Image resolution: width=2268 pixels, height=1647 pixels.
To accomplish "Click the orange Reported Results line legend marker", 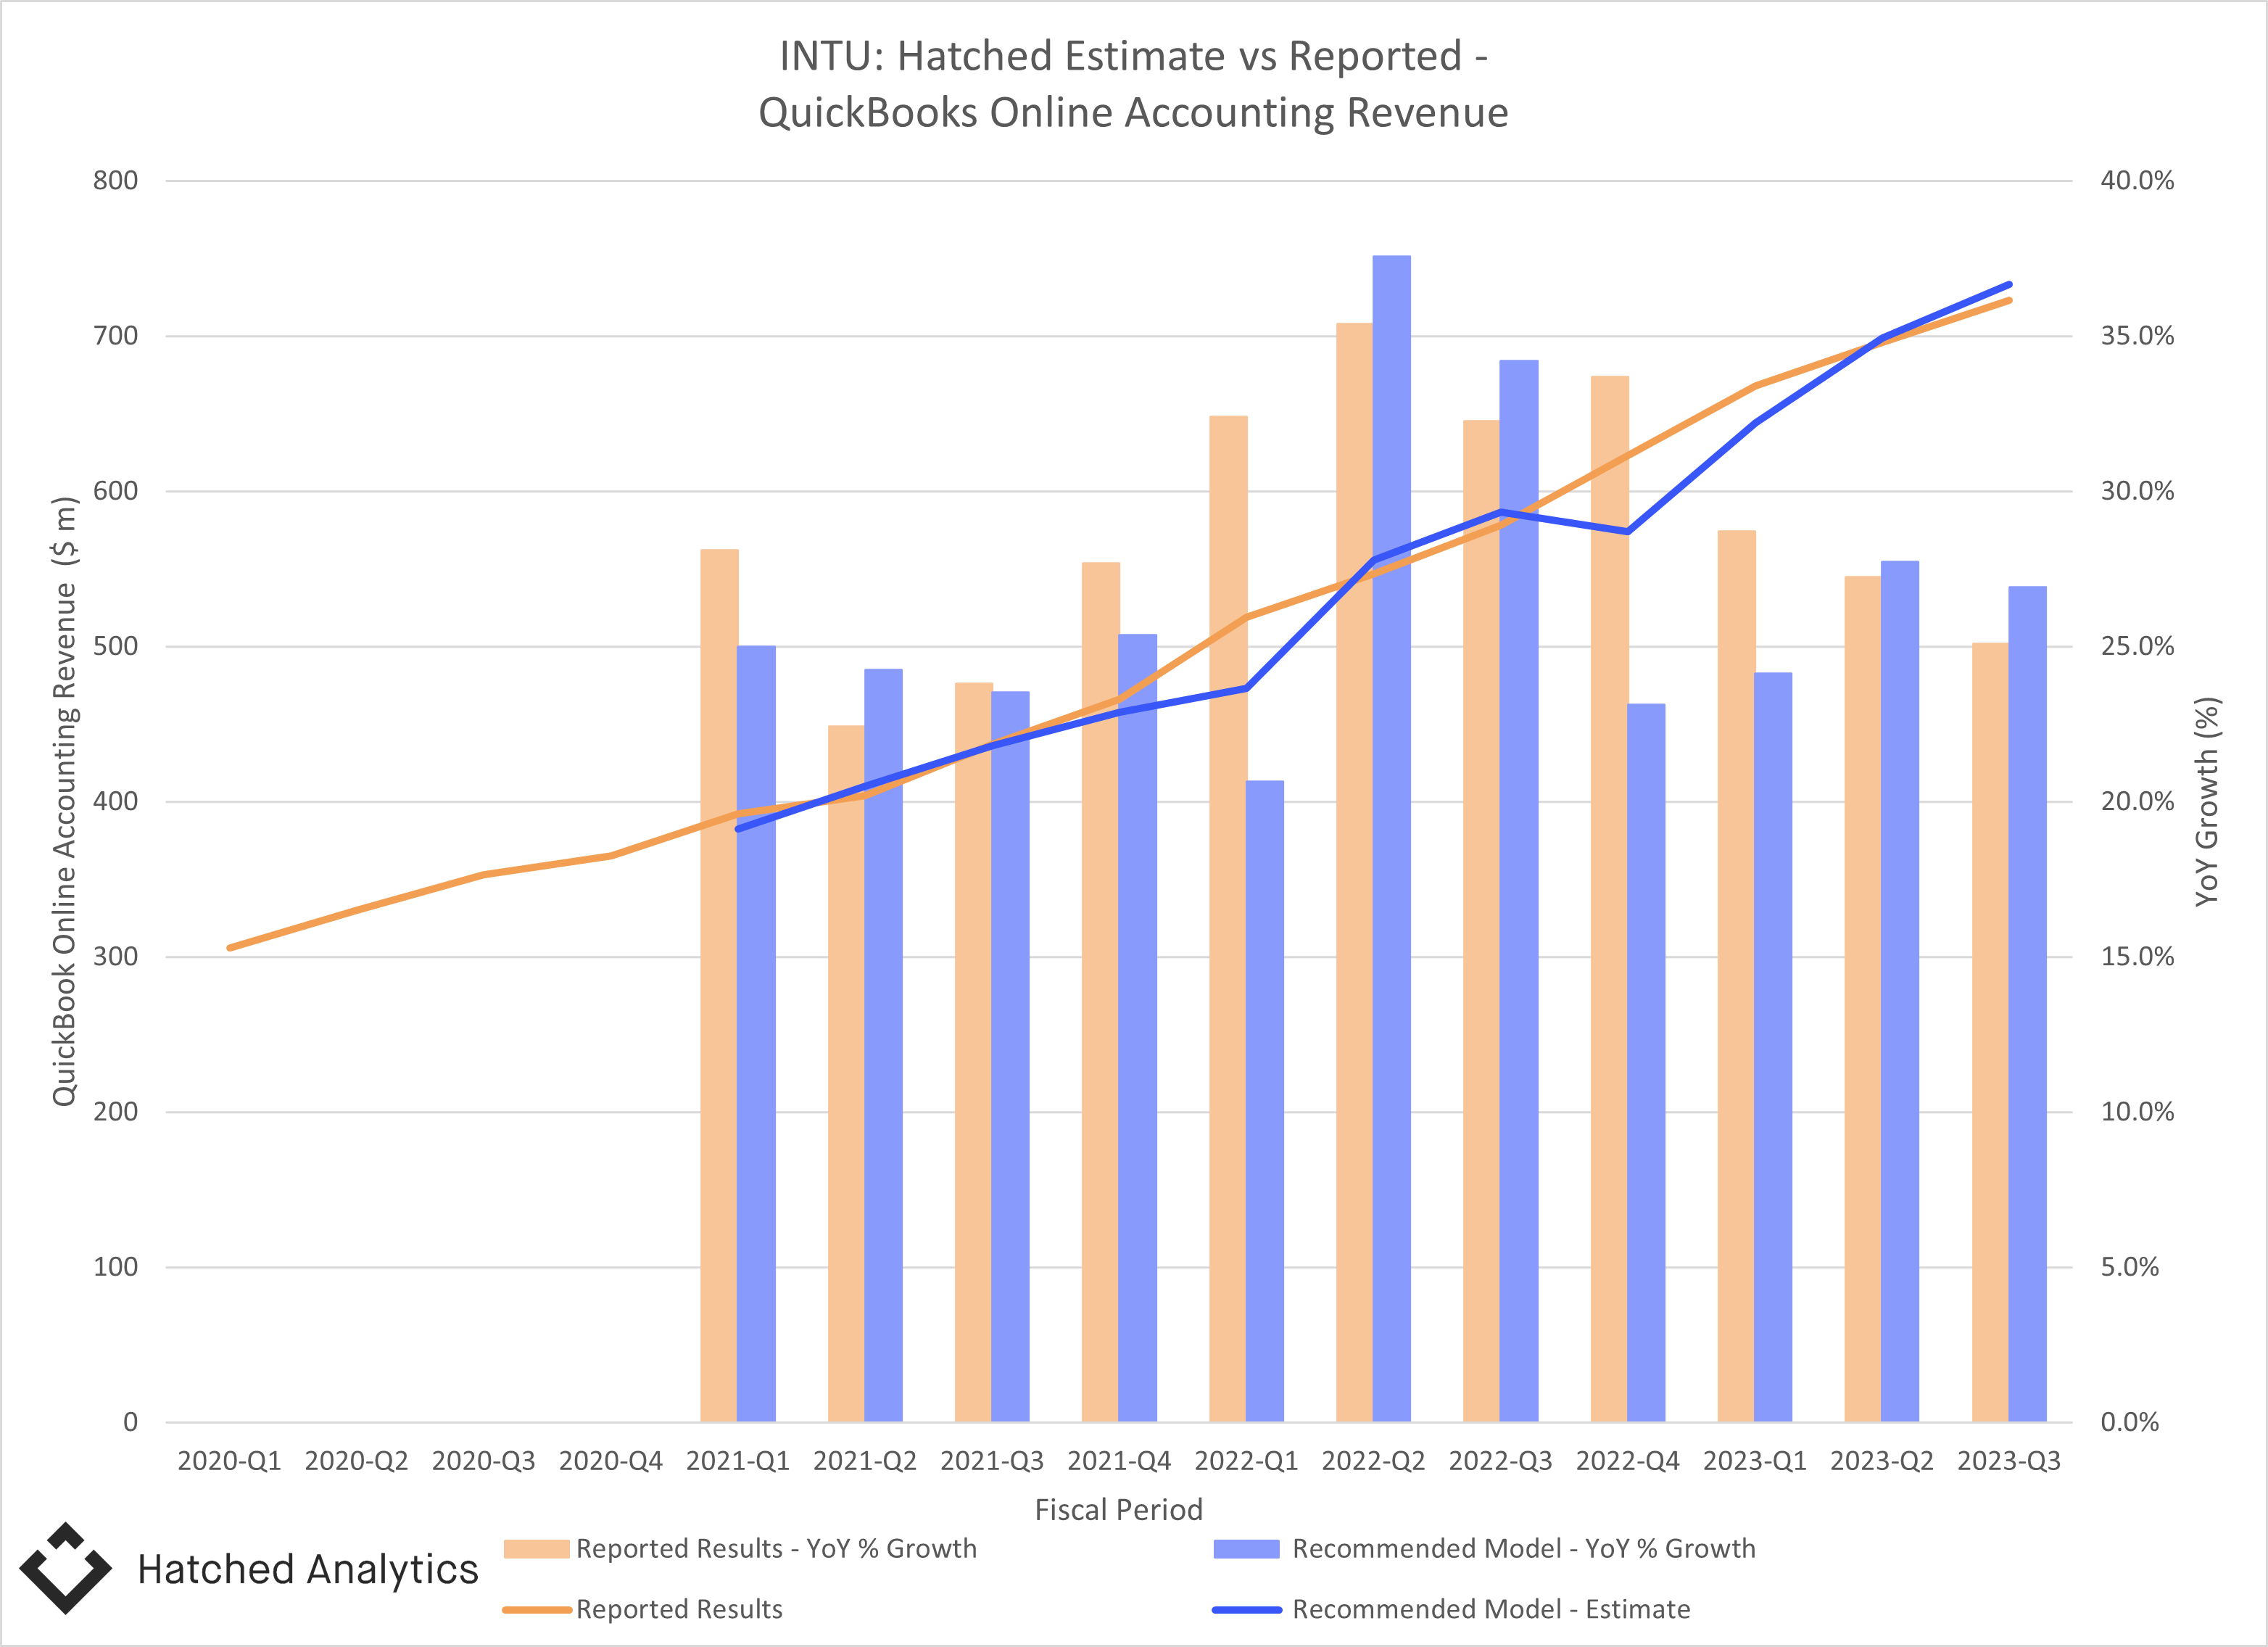I will tap(537, 1610).
